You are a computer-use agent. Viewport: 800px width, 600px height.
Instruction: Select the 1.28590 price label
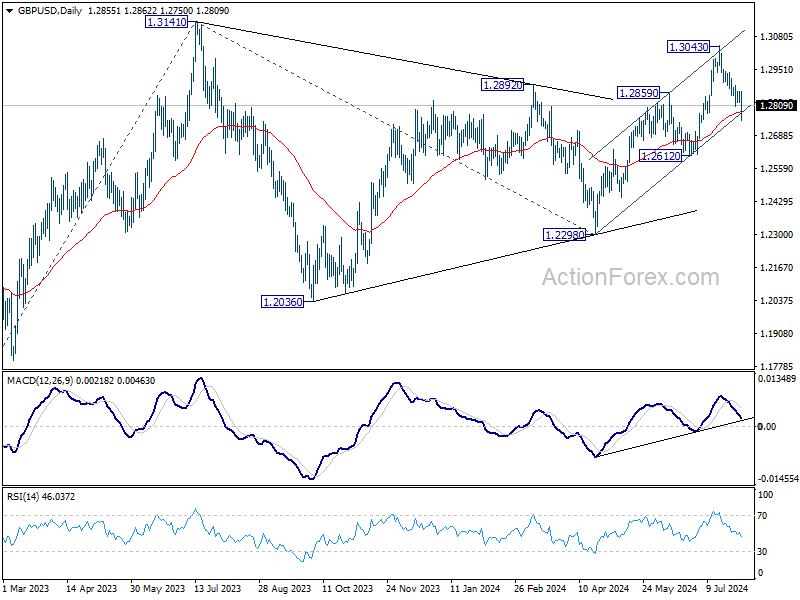638,93
